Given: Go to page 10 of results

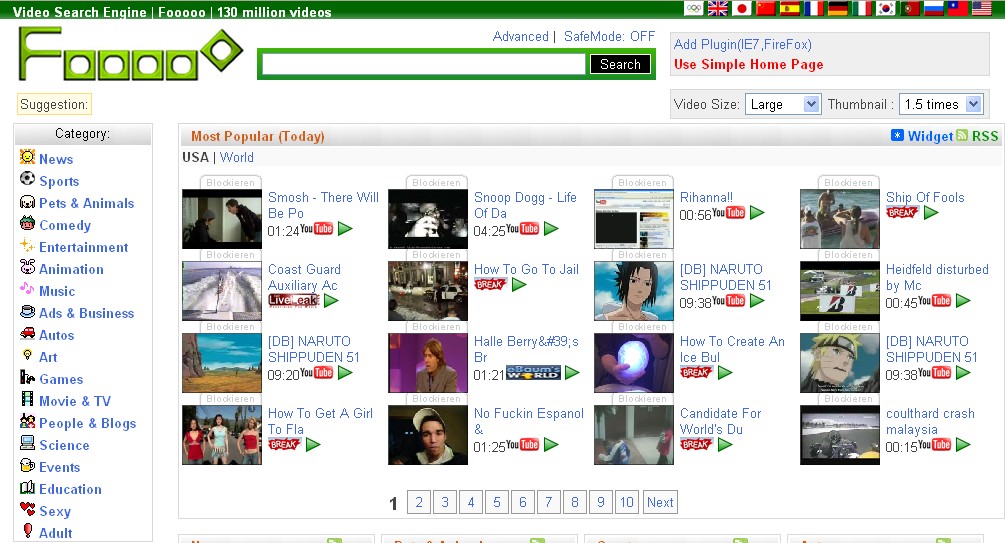Looking at the screenshot, I should tap(627, 502).
